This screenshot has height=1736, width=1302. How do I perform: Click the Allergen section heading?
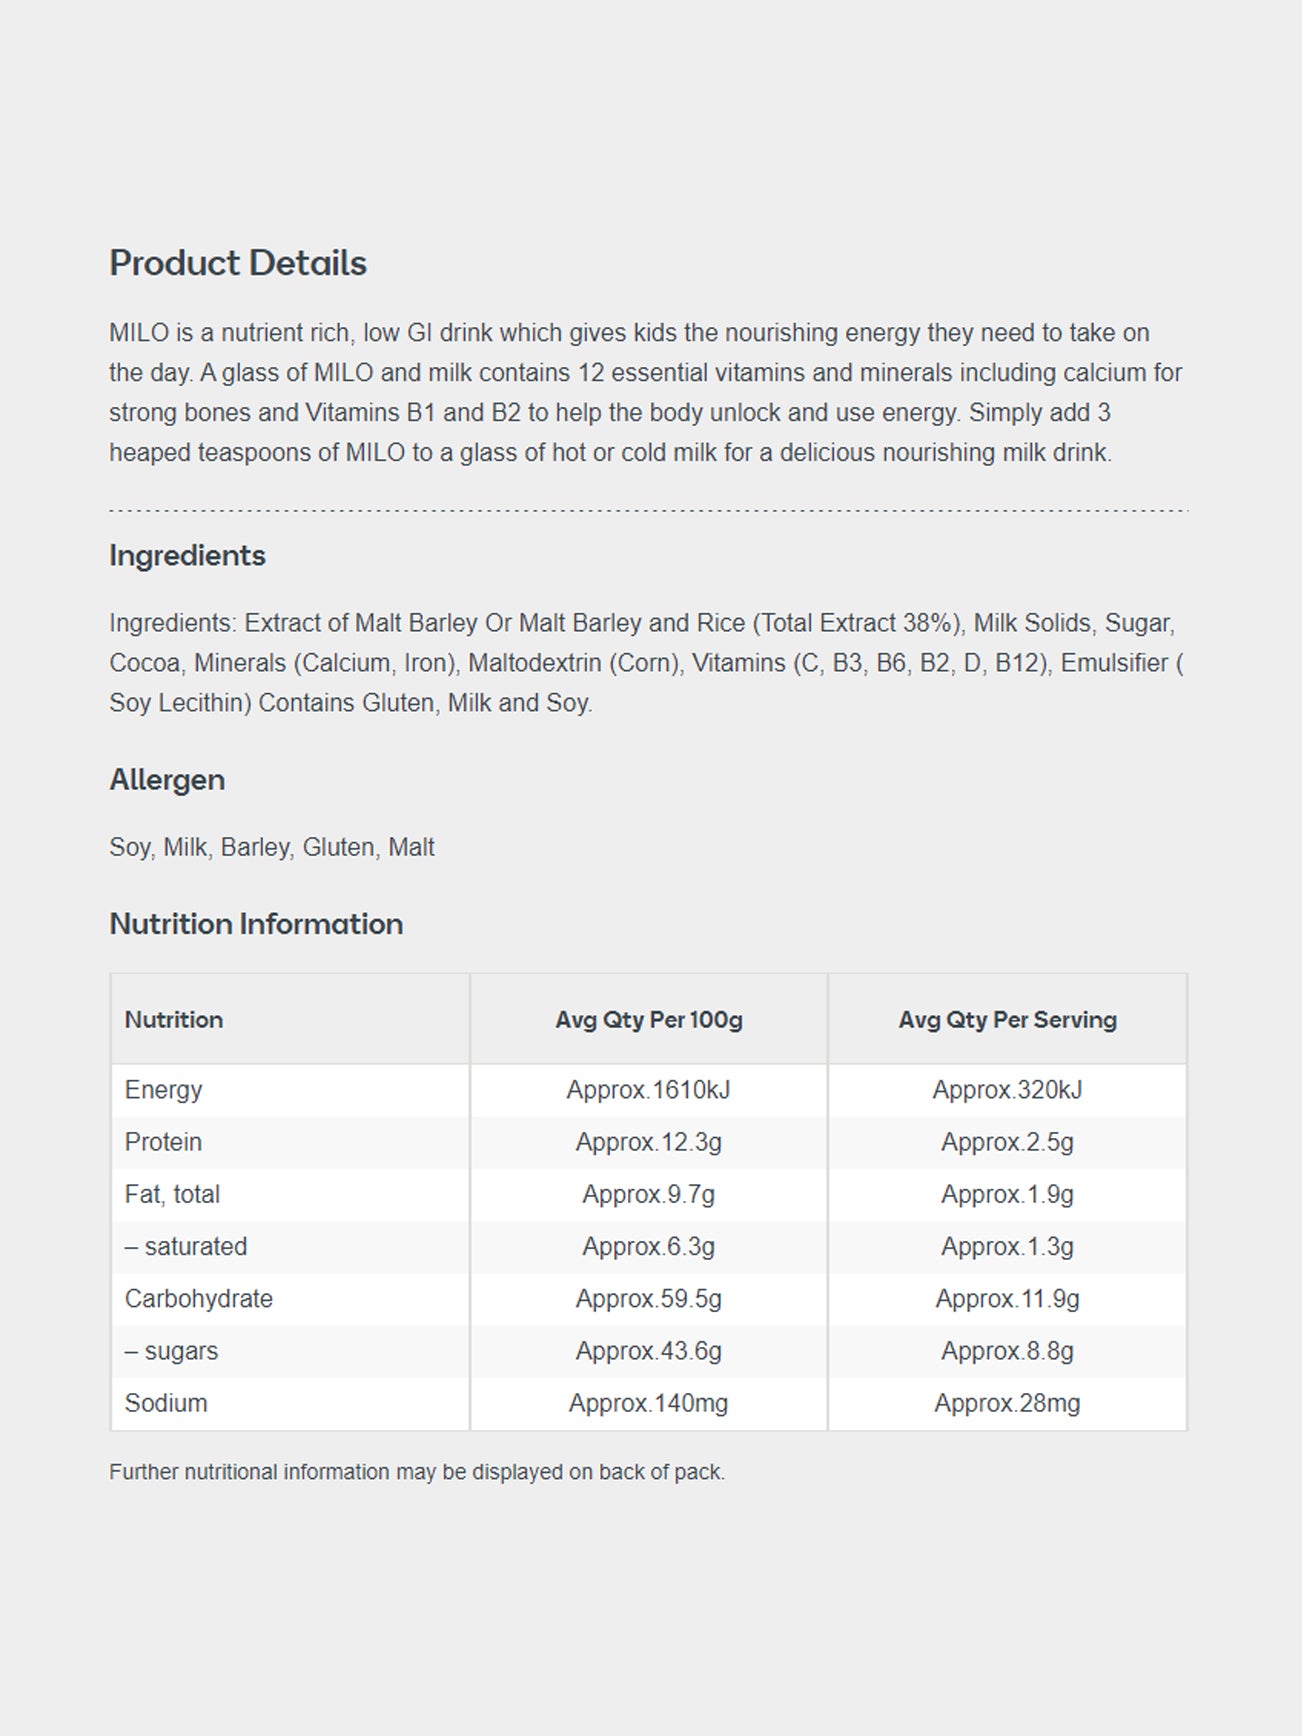point(167,779)
